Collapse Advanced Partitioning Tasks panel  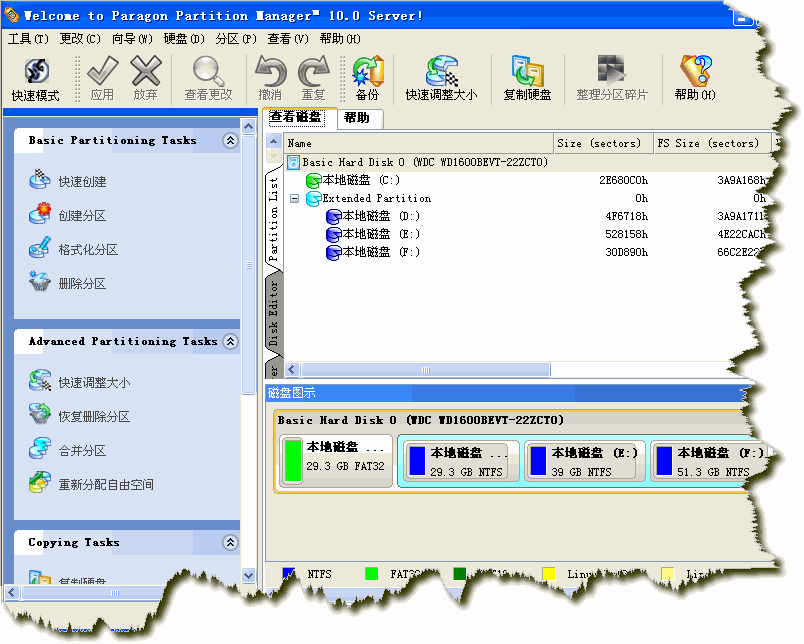pos(231,341)
